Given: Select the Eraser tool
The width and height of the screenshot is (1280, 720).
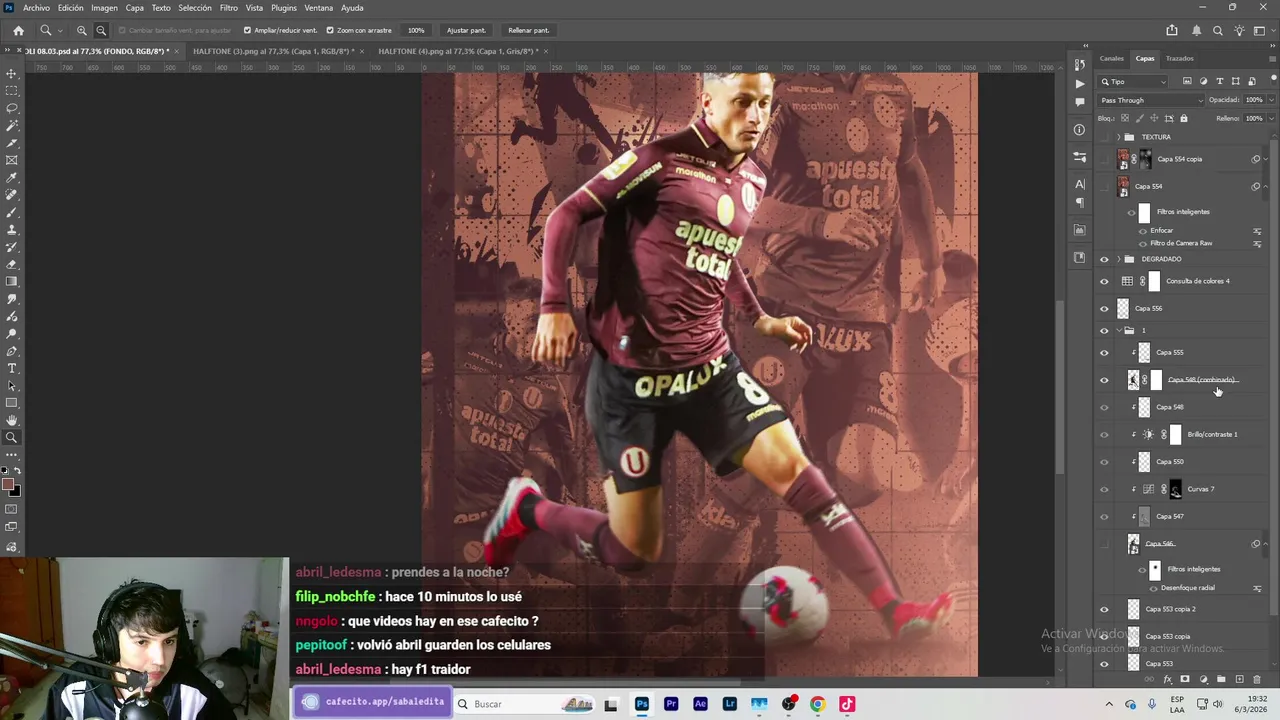Looking at the screenshot, I should click(x=12, y=264).
